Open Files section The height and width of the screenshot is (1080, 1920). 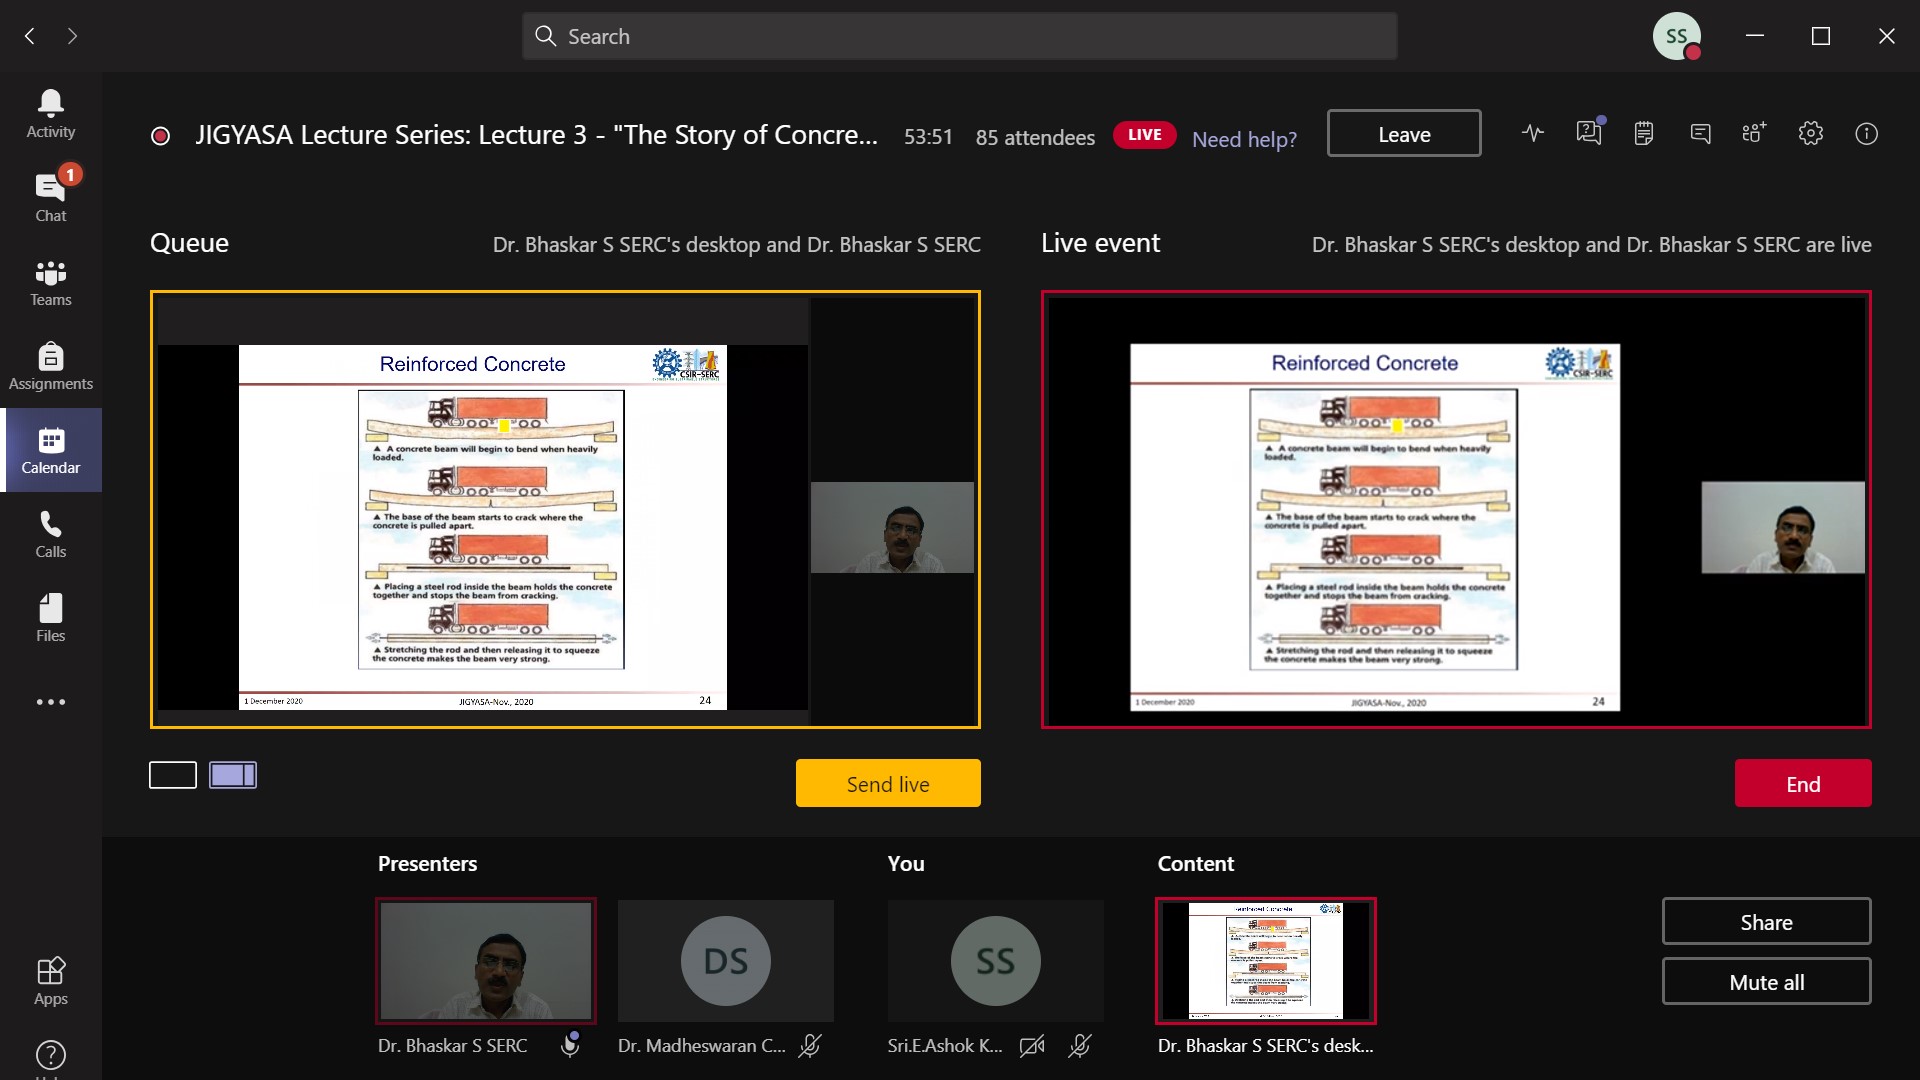51,617
